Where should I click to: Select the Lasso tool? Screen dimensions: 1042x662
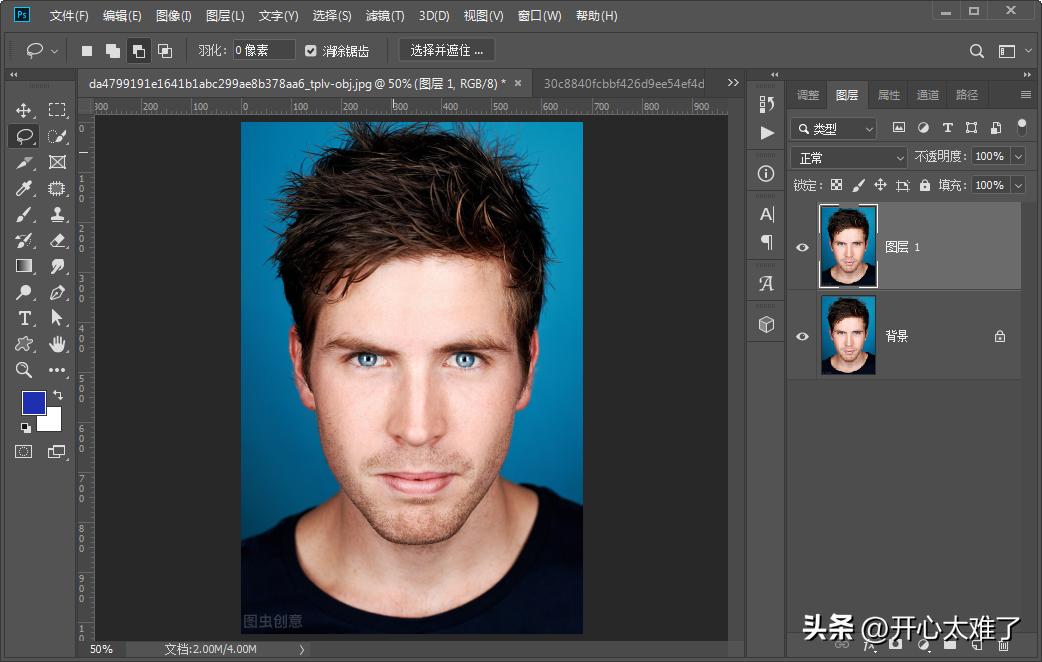coord(24,136)
